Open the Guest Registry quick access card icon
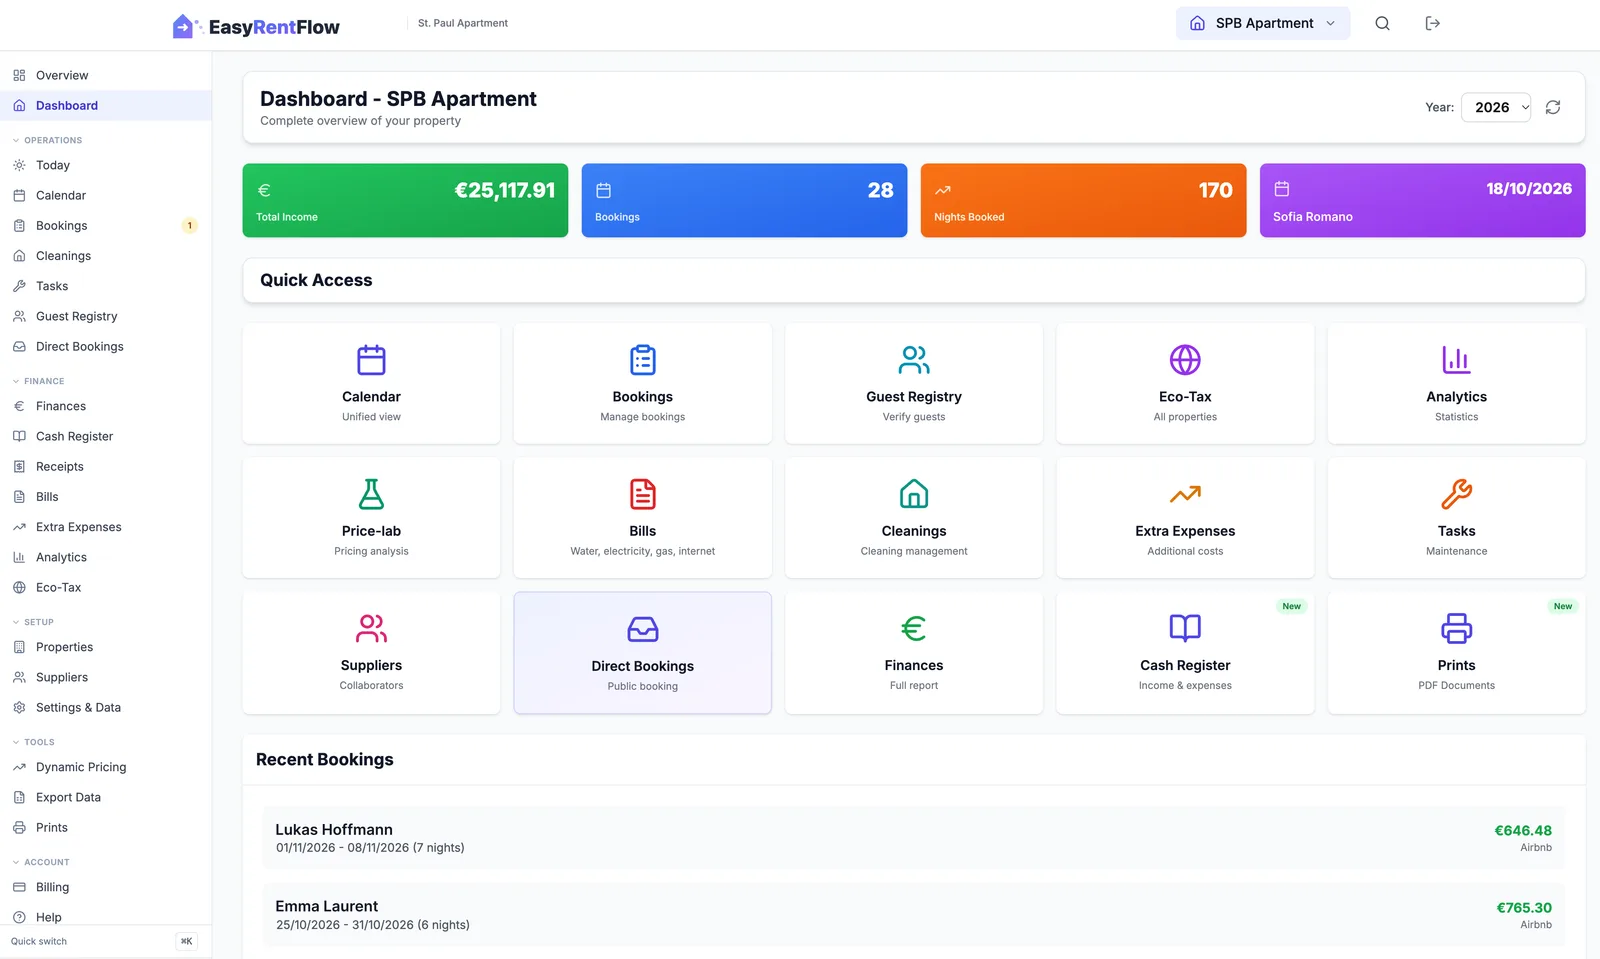Viewport: 1600px width, 959px height. [914, 360]
